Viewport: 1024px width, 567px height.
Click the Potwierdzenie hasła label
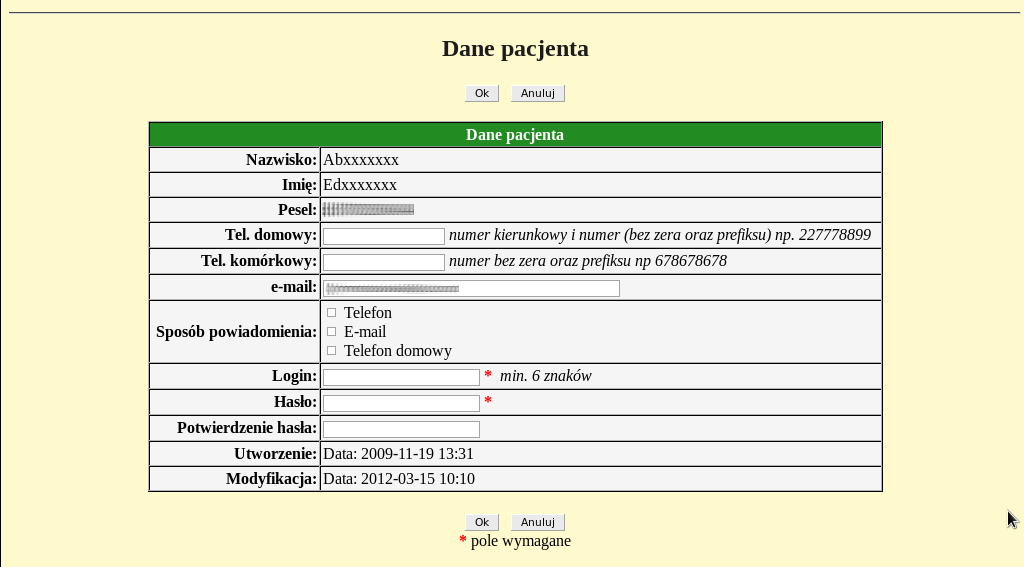pyautogui.click(x=247, y=428)
